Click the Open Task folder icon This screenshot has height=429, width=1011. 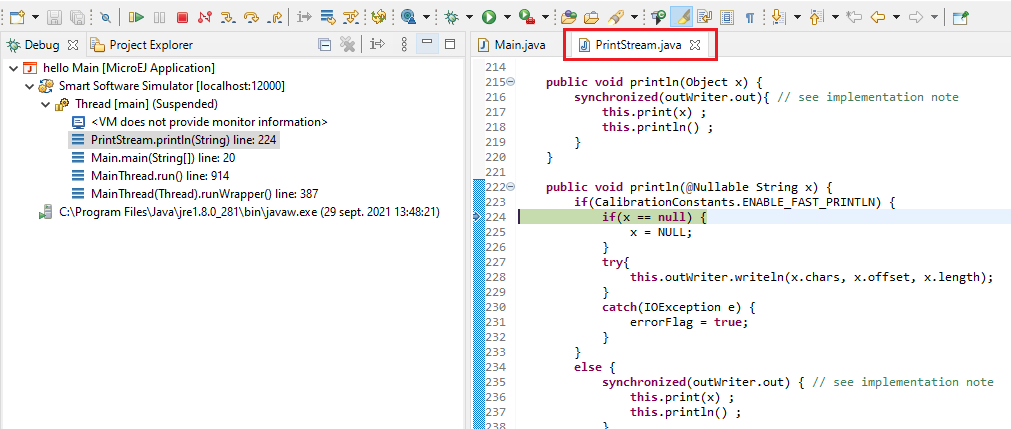[x=592, y=17]
